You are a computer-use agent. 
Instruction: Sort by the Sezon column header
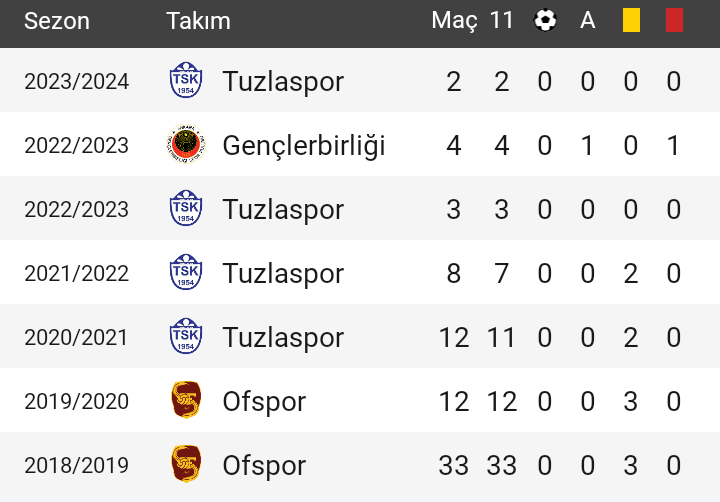(57, 21)
